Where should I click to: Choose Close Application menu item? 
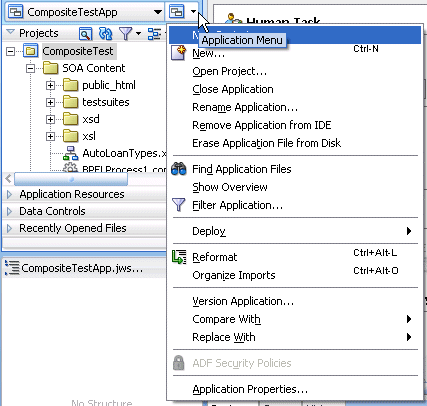[x=295, y=89]
